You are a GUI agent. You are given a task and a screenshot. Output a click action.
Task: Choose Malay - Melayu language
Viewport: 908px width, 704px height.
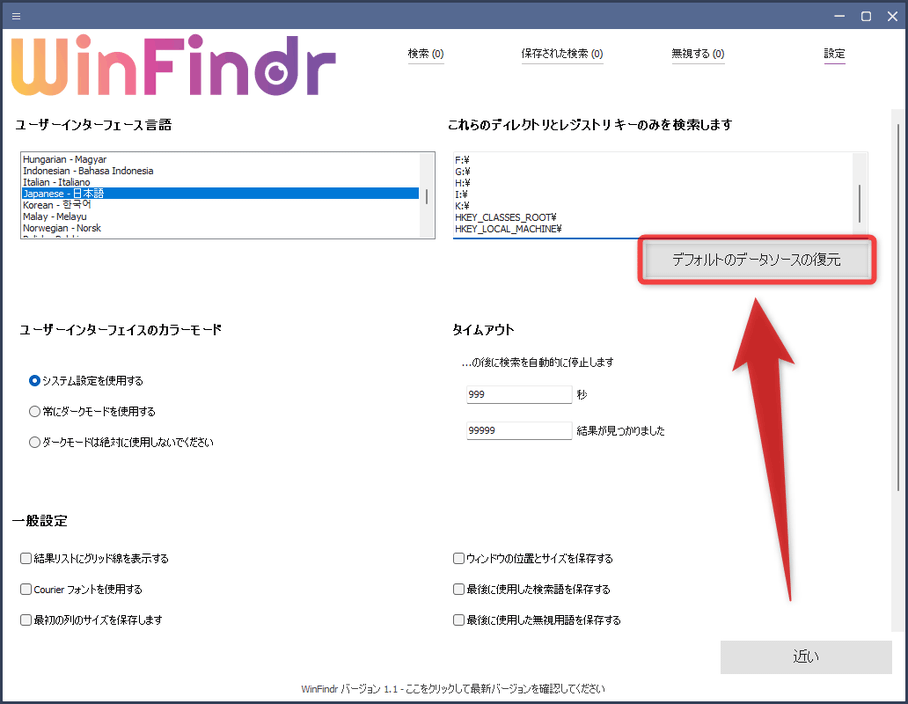pos(220,217)
